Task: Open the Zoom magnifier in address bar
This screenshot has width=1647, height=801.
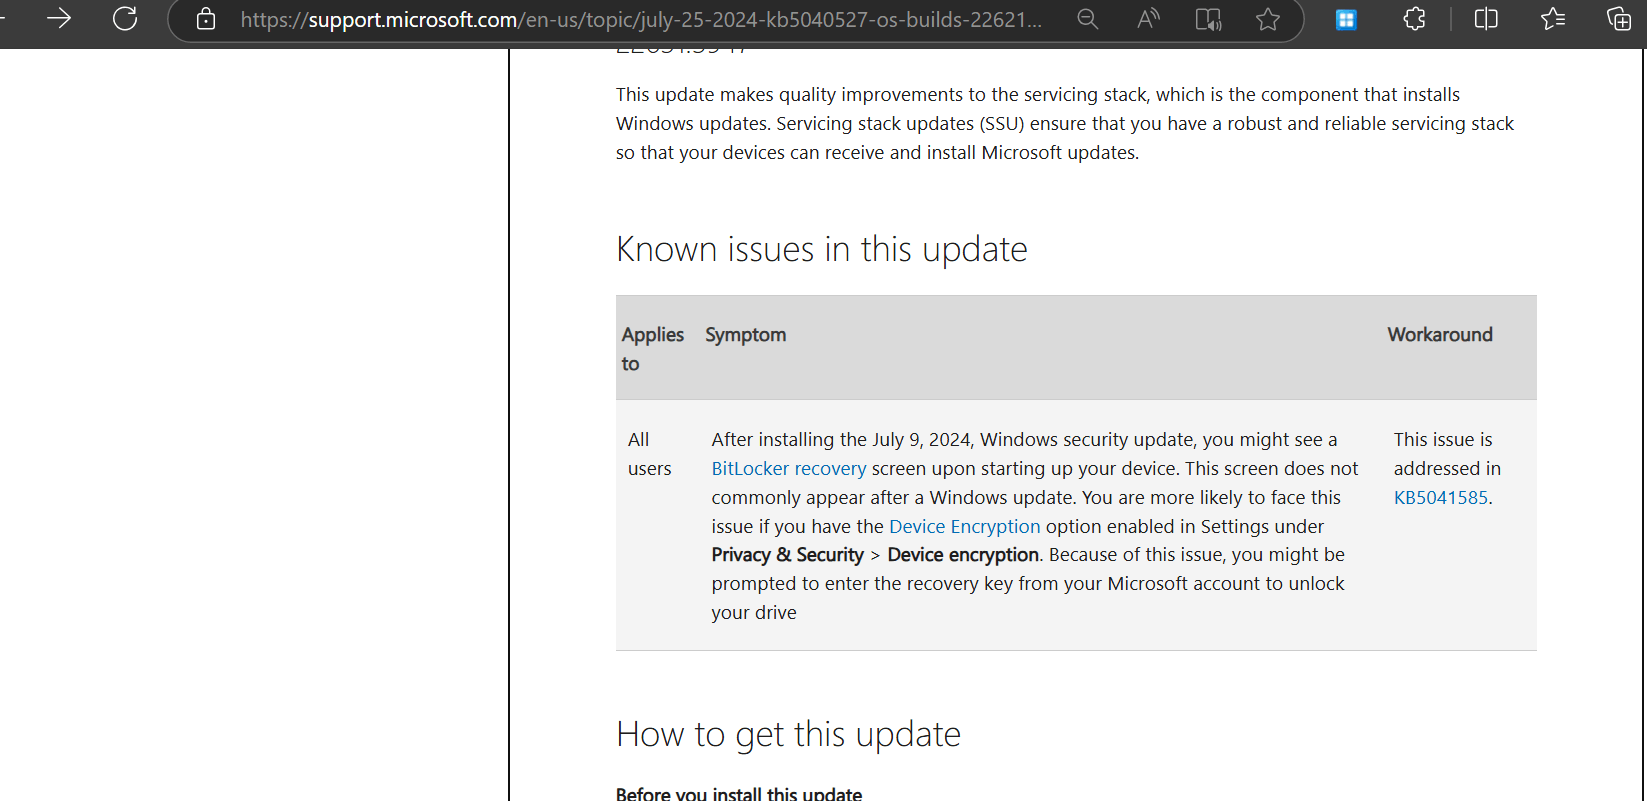Action: point(1088,19)
